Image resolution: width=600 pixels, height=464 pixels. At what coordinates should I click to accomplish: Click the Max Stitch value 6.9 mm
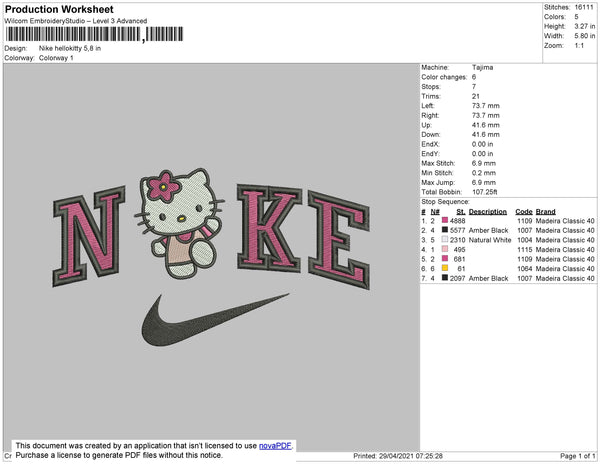(x=484, y=163)
